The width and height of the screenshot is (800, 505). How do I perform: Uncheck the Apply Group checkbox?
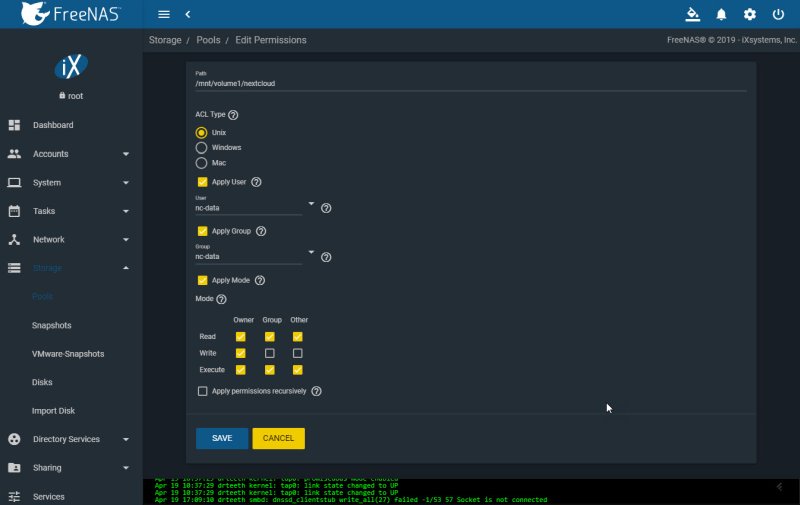pyautogui.click(x=203, y=231)
